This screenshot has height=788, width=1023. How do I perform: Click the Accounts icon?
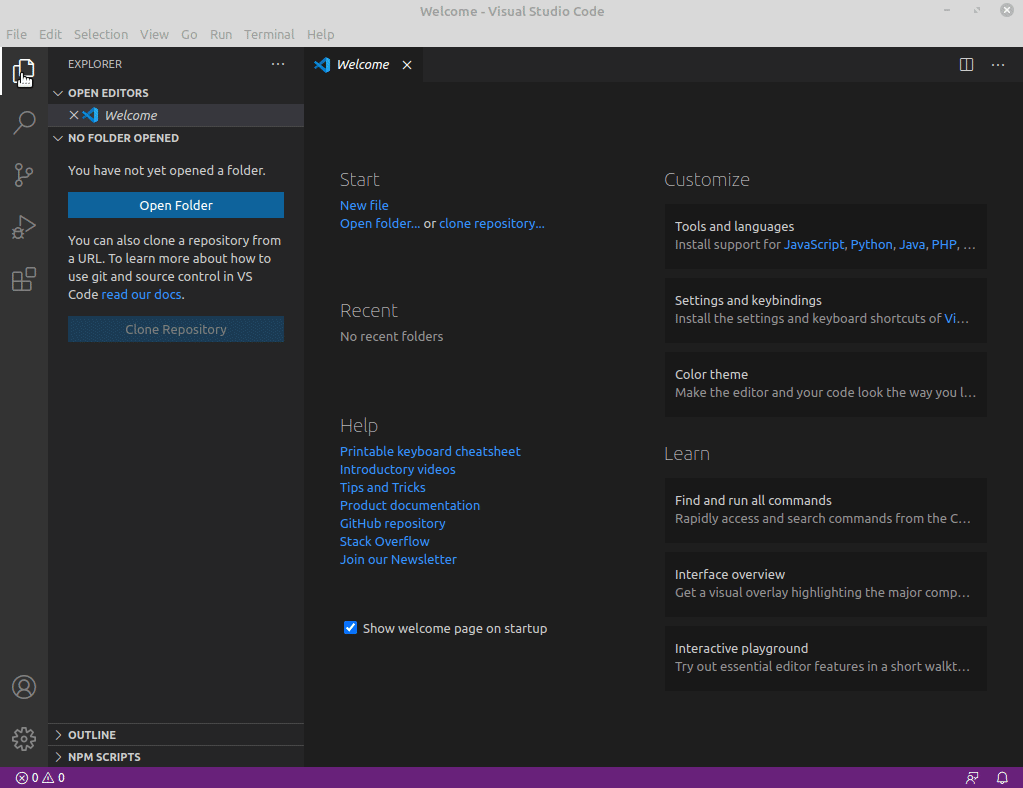(x=24, y=687)
